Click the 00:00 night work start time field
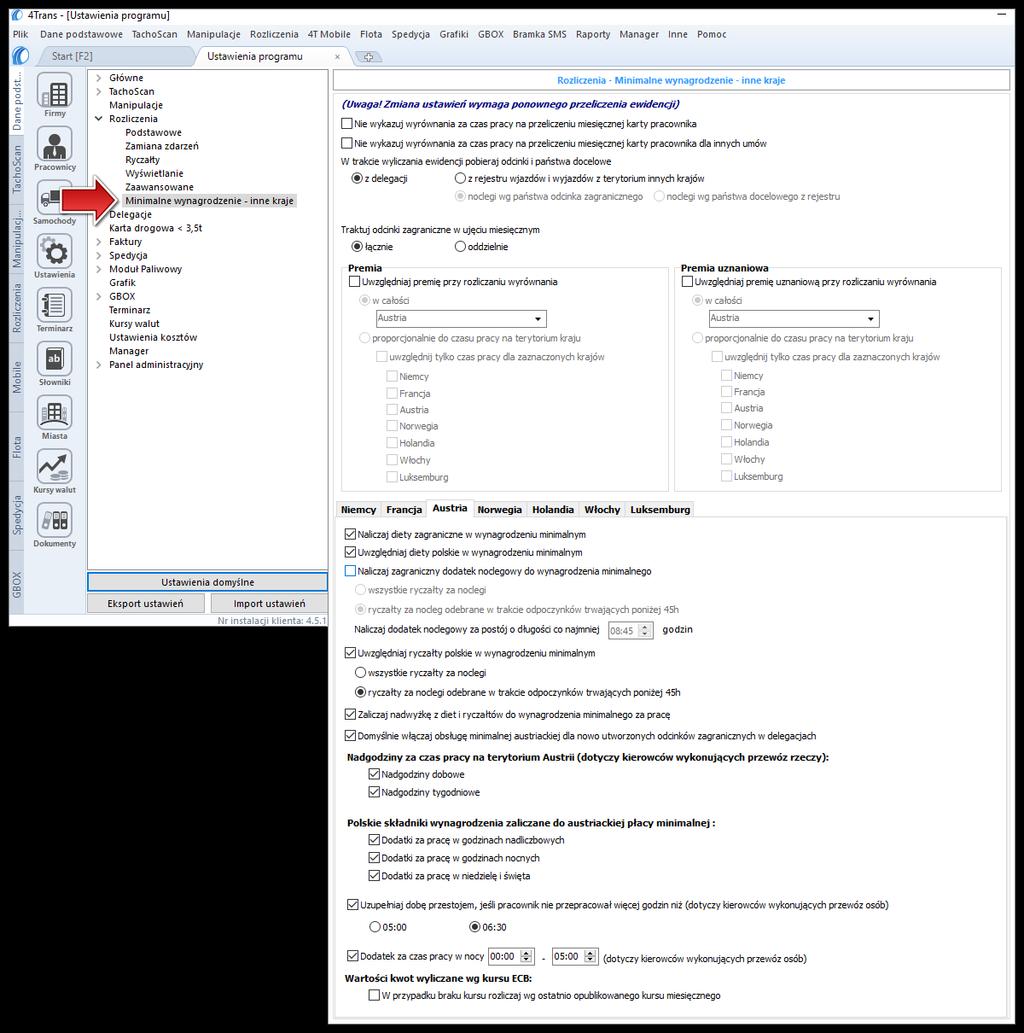 tap(503, 957)
